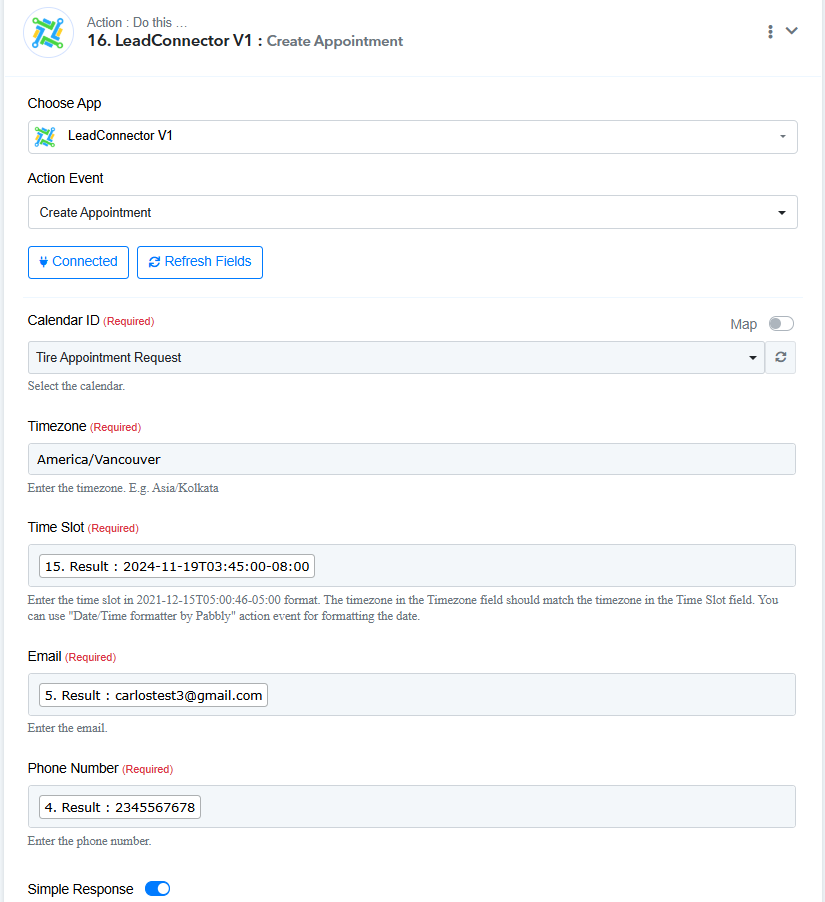Click the plug icon on Connected button
The height and width of the screenshot is (902, 825).
(43, 262)
